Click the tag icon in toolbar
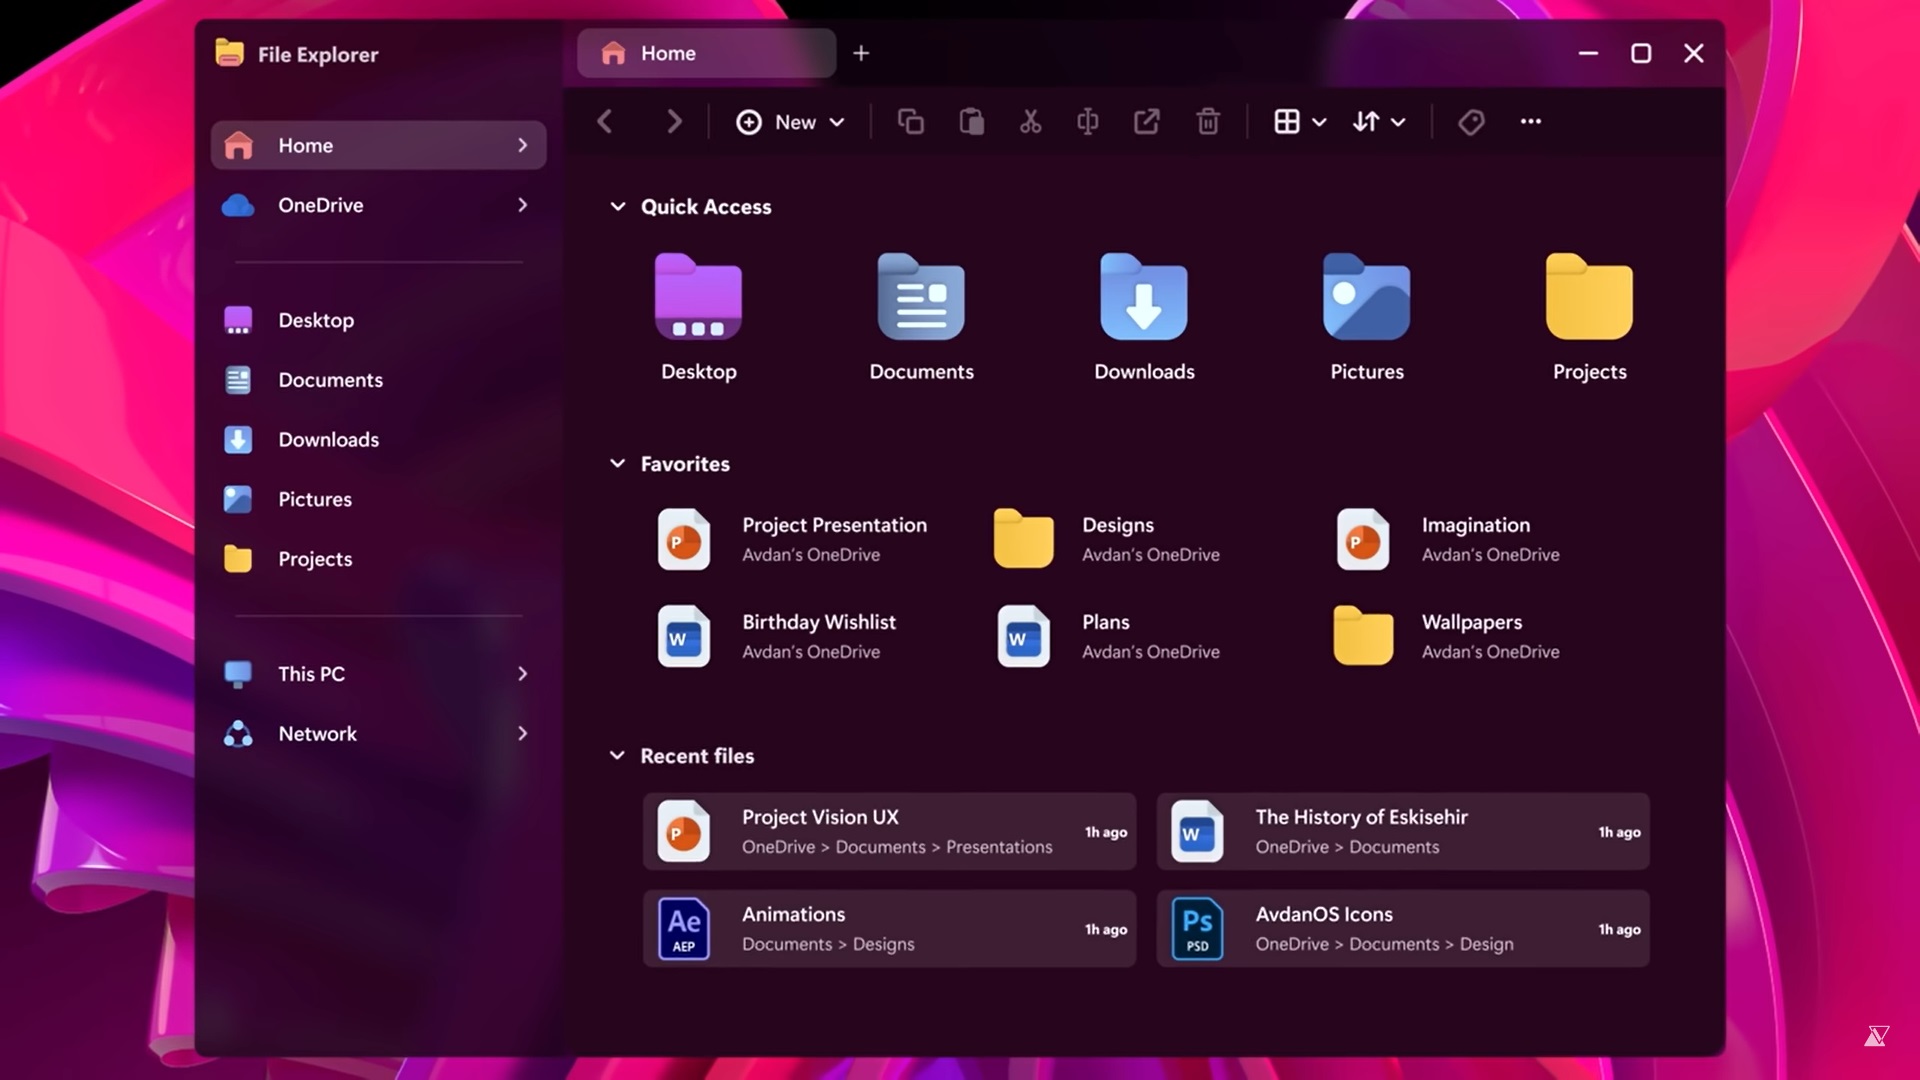Viewport: 1920px width, 1080px height. click(x=1471, y=122)
